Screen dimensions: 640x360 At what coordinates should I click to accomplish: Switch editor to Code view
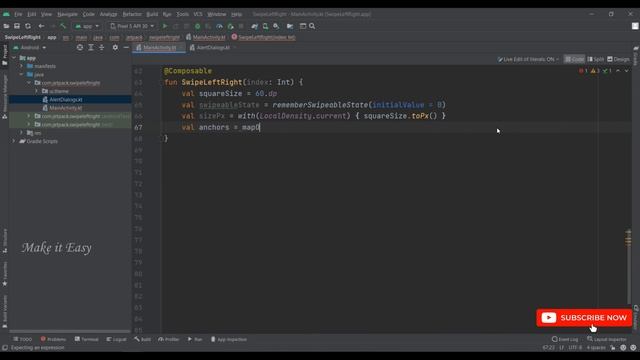click(574, 60)
